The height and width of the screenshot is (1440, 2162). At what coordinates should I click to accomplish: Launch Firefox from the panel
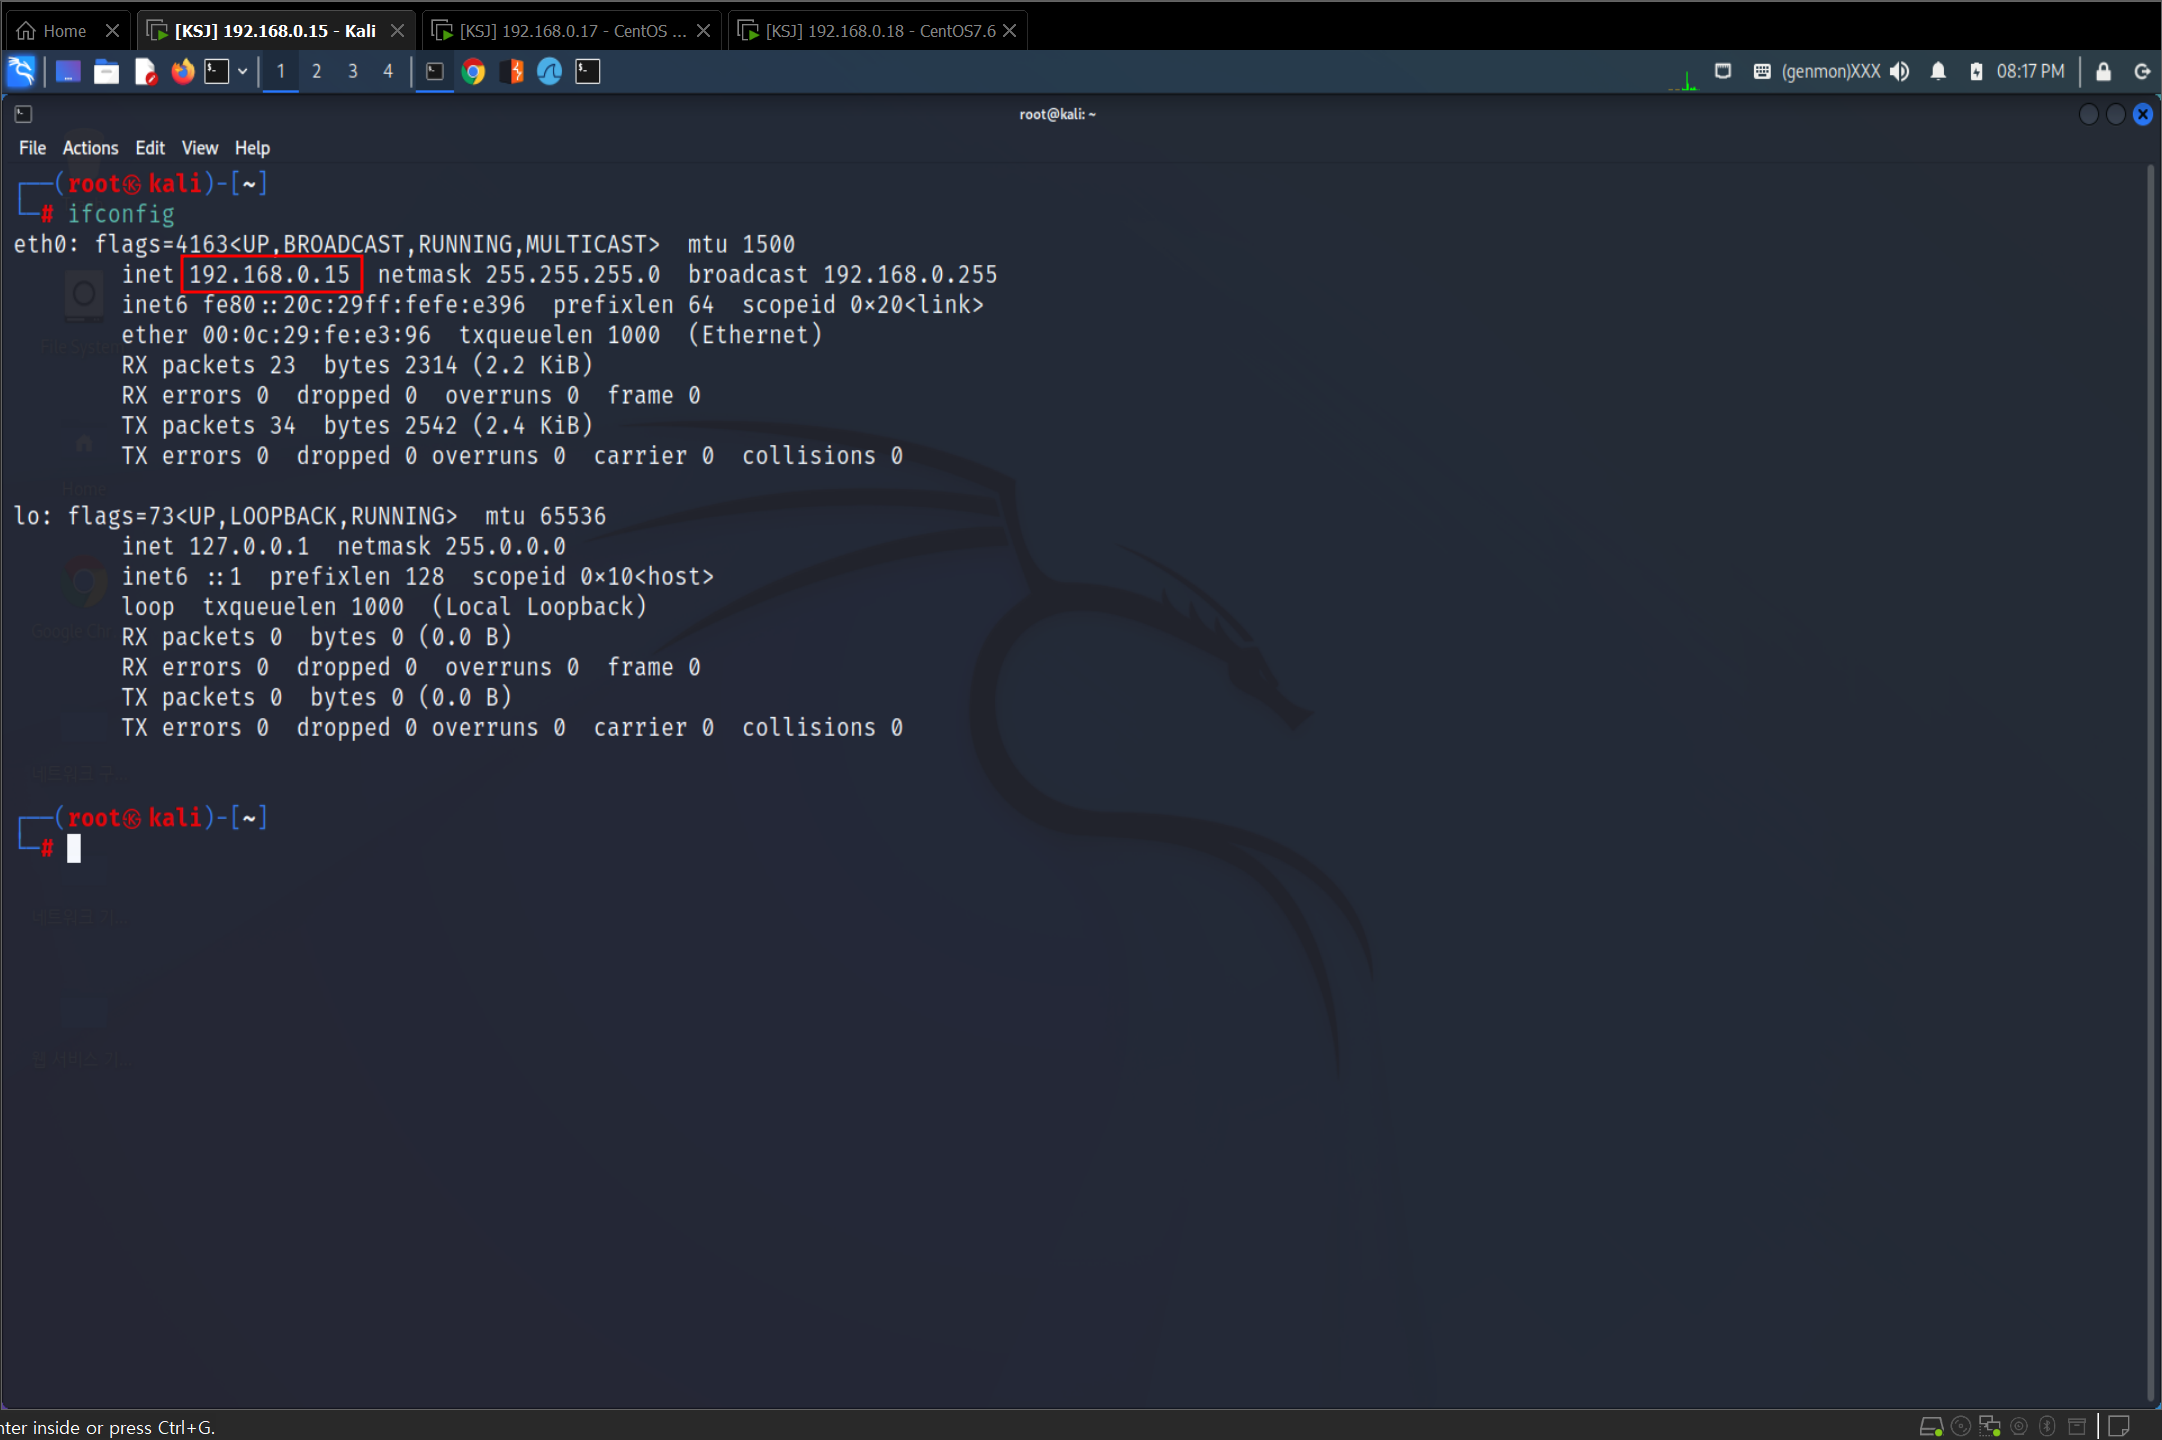pos(182,71)
